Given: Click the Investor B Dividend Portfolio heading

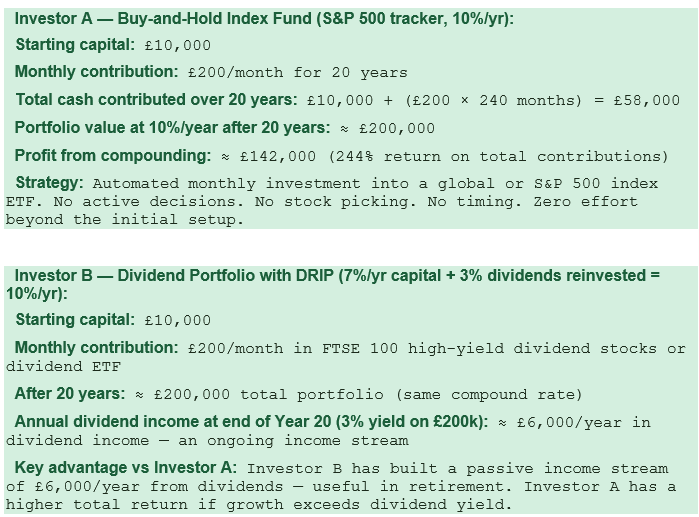Looking at the screenshot, I should 333,284.
